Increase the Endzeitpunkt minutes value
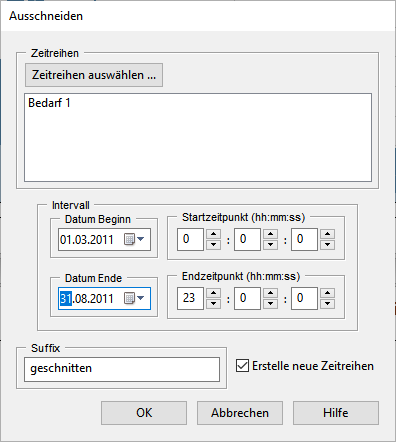This screenshot has width=396, height=442. [270, 293]
